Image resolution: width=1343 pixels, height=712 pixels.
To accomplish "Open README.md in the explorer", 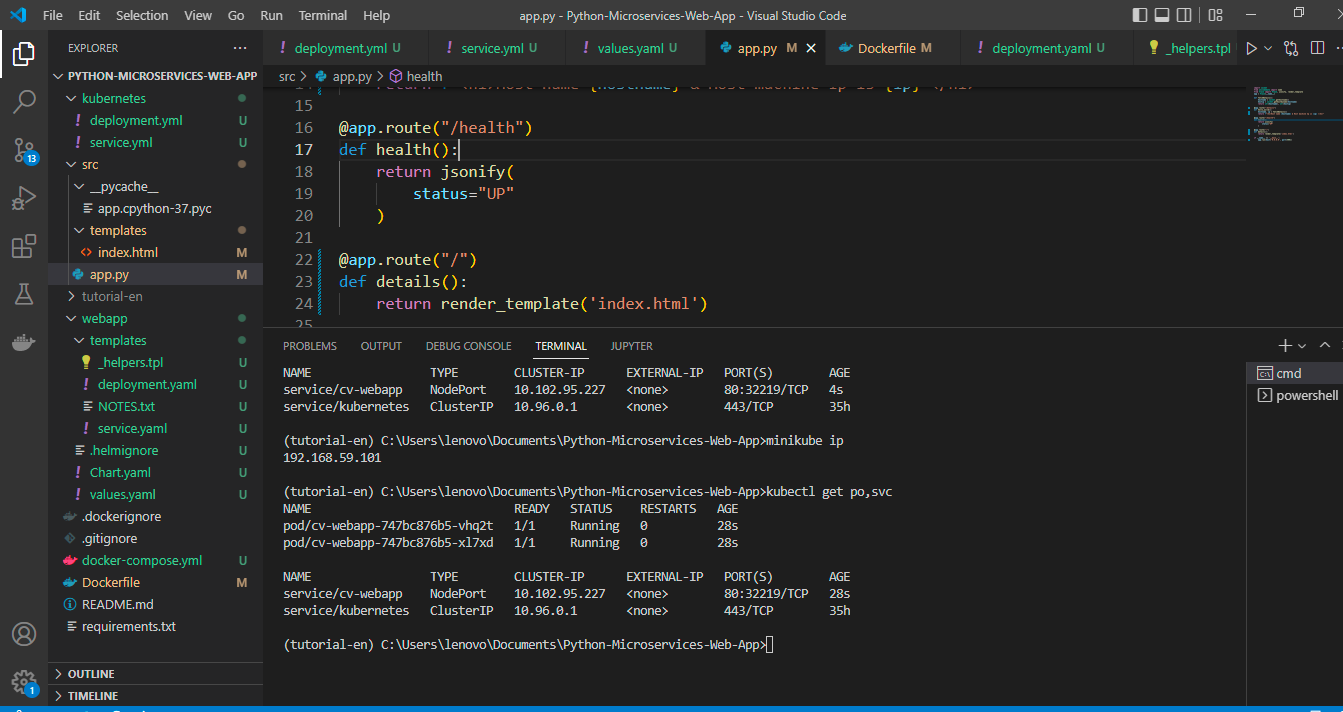I will tap(155, 604).
